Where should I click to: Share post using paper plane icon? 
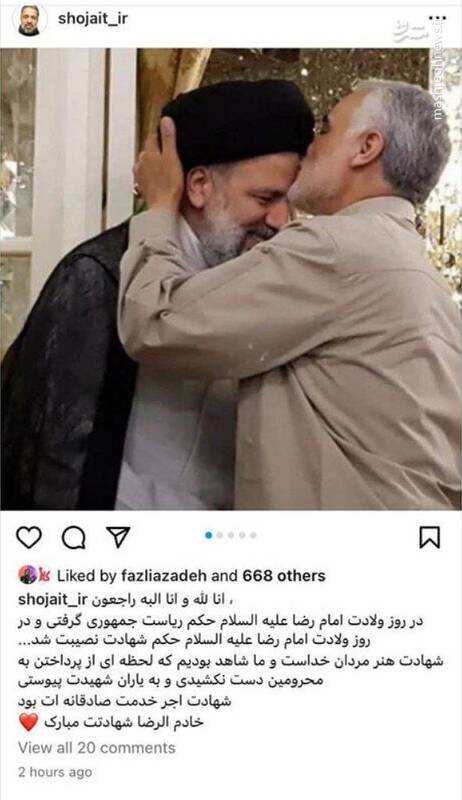[x=118, y=537]
